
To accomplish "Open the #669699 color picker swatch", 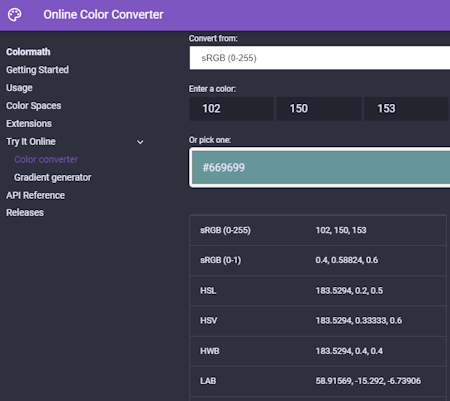I will pos(321,167).
